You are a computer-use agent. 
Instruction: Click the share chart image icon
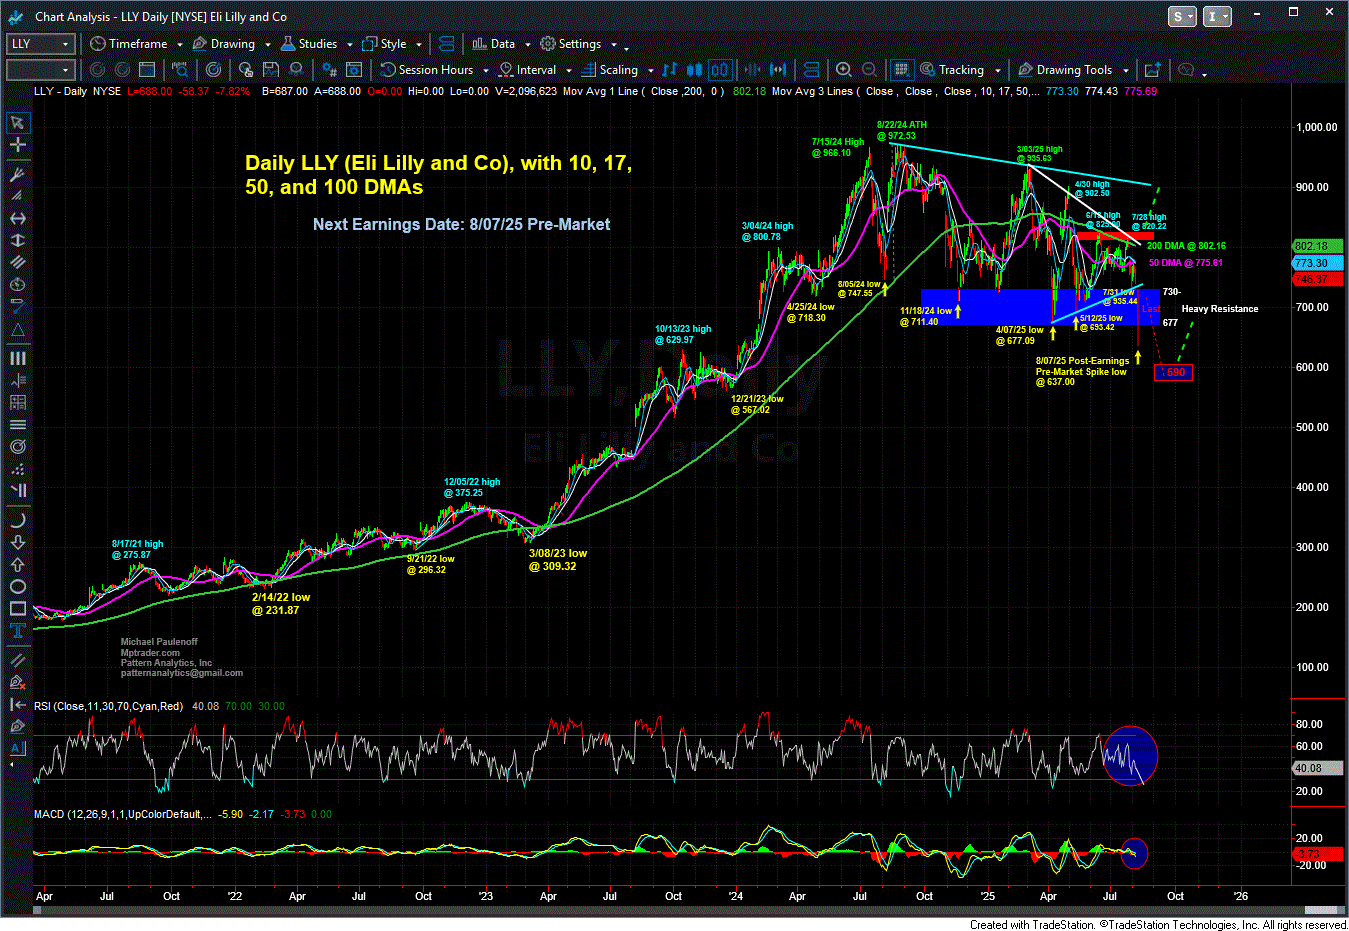coord(1152,70)
